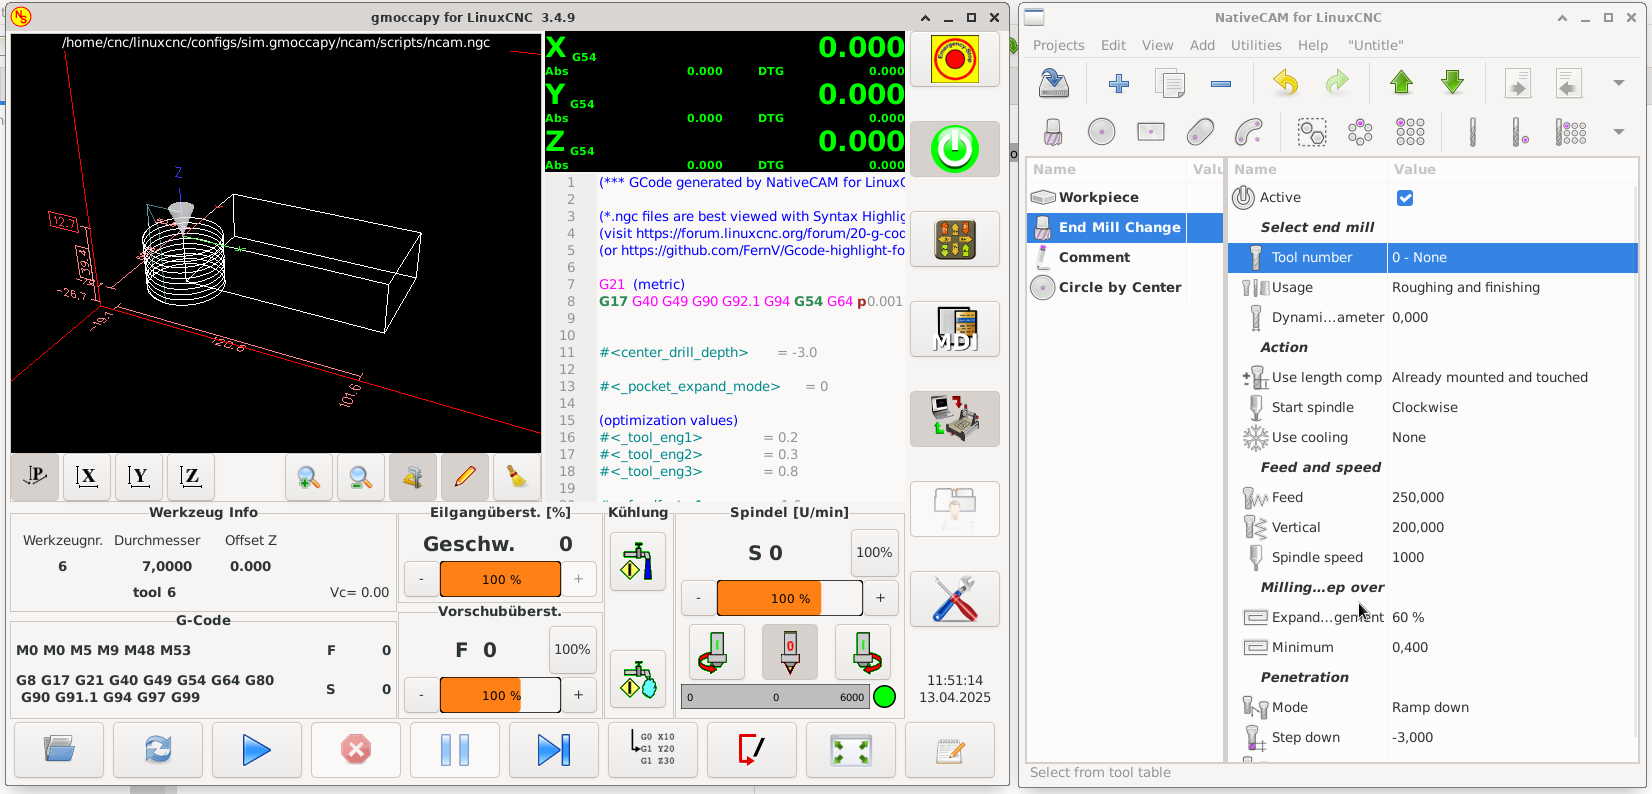The width and height of the screenshot is (1652, 794).
Task: Move selected item up with green arrow
Action: pyautogui.click(x=1402, y=84)
